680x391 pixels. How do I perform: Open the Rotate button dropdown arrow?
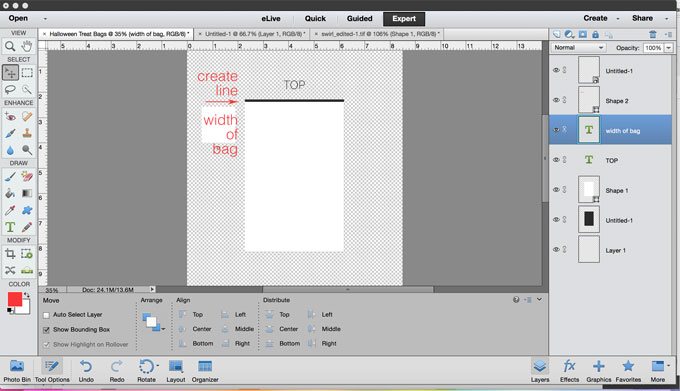157,365
